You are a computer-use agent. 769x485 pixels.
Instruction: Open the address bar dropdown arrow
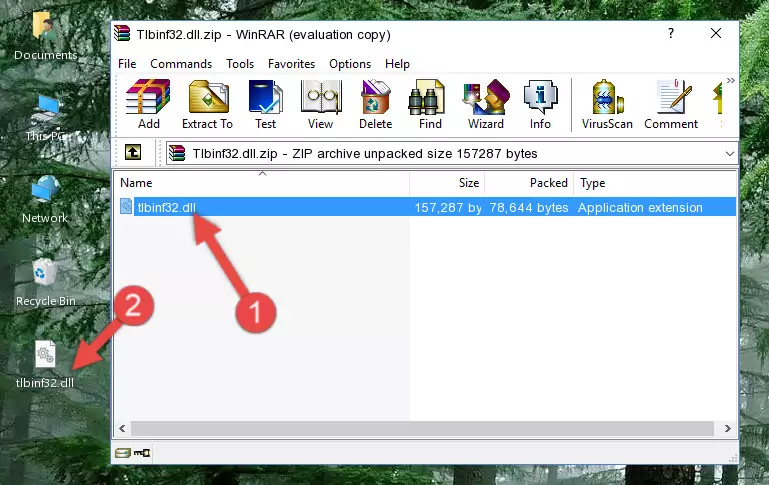coord(729,154)
